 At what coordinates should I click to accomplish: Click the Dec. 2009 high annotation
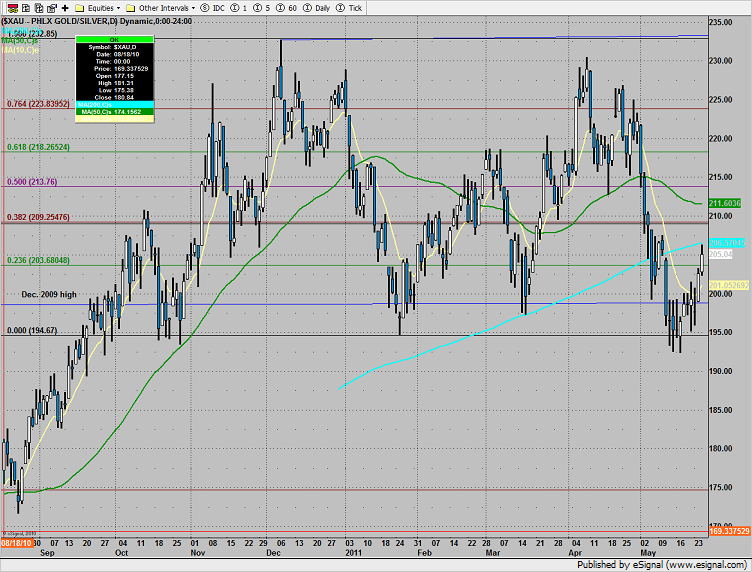click(x=49, y=294)
